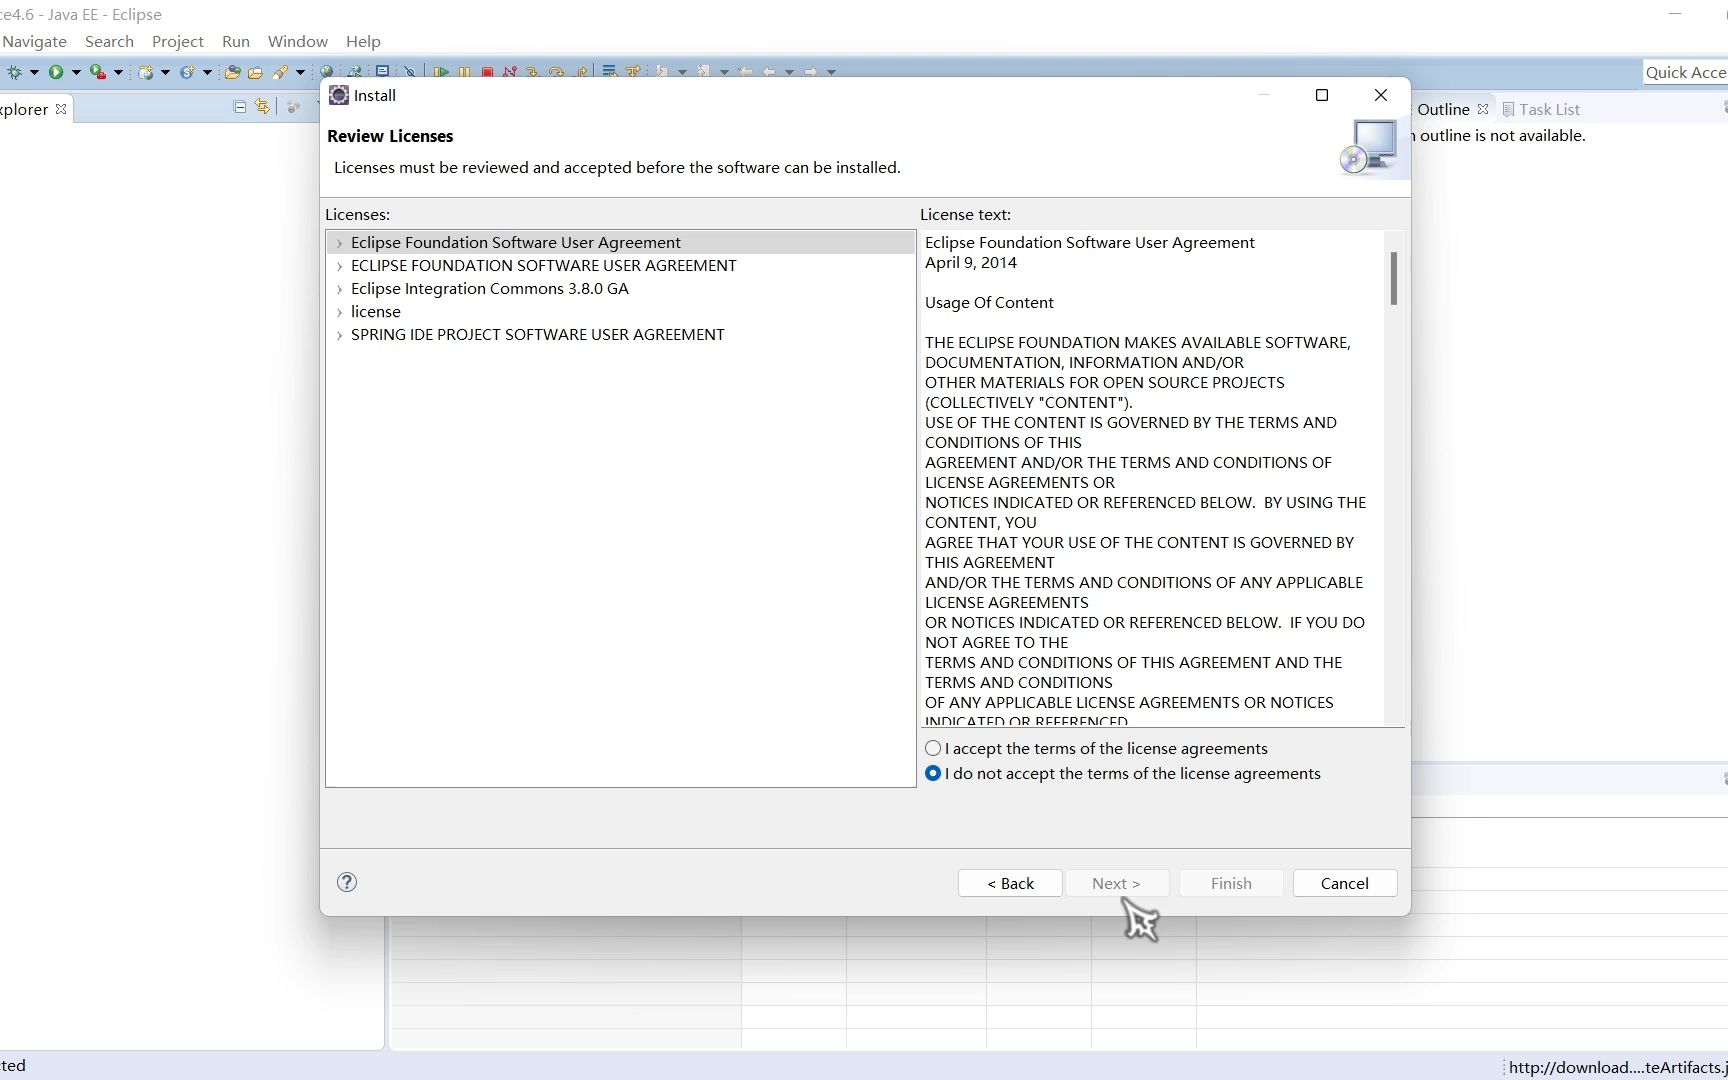Close the Explorer view tab
This screenshot has height=1080, width=1728.
point(61,109)
